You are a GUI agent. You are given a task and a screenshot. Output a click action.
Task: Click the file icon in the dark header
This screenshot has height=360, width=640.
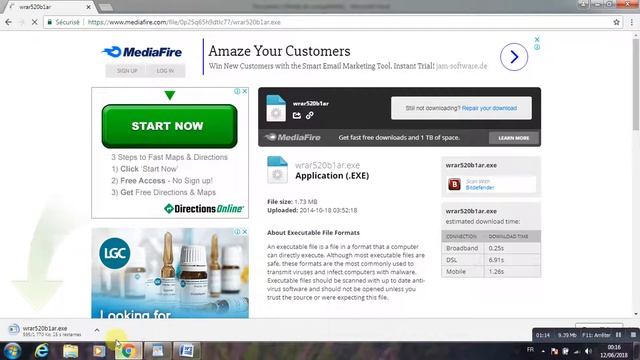276,108
